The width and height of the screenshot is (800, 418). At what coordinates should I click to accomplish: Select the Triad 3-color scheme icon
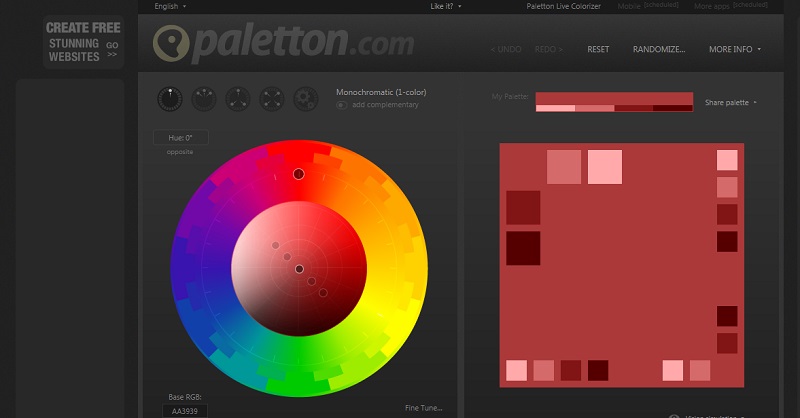pos(238,99)
